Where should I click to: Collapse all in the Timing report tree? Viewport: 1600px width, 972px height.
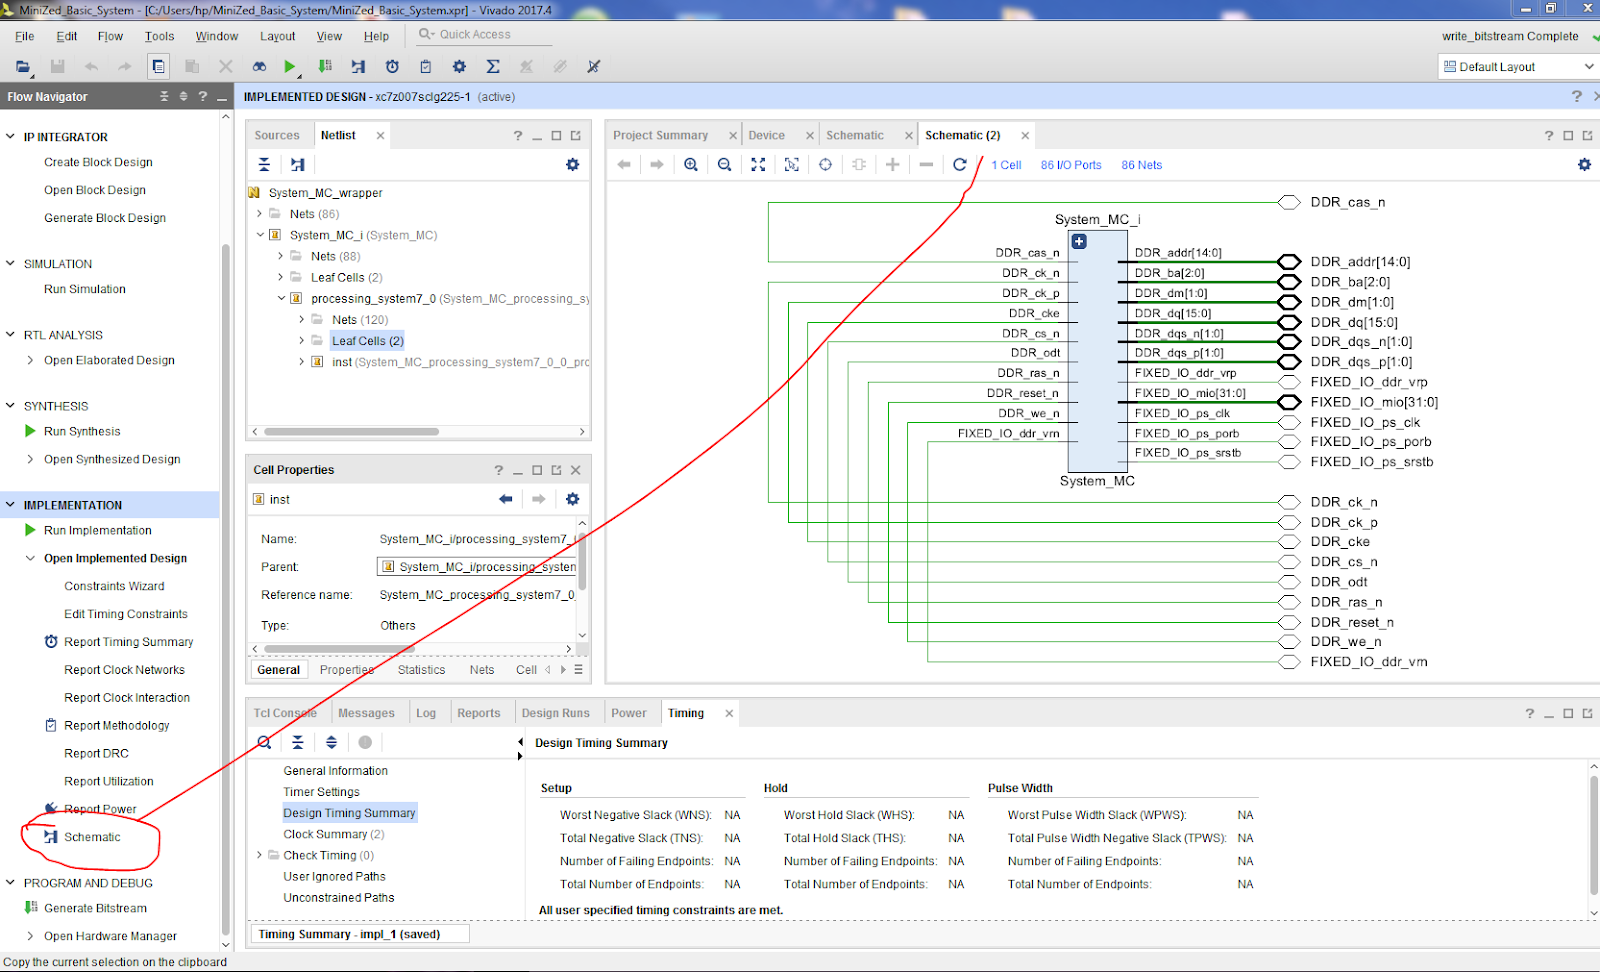point(297,742)
